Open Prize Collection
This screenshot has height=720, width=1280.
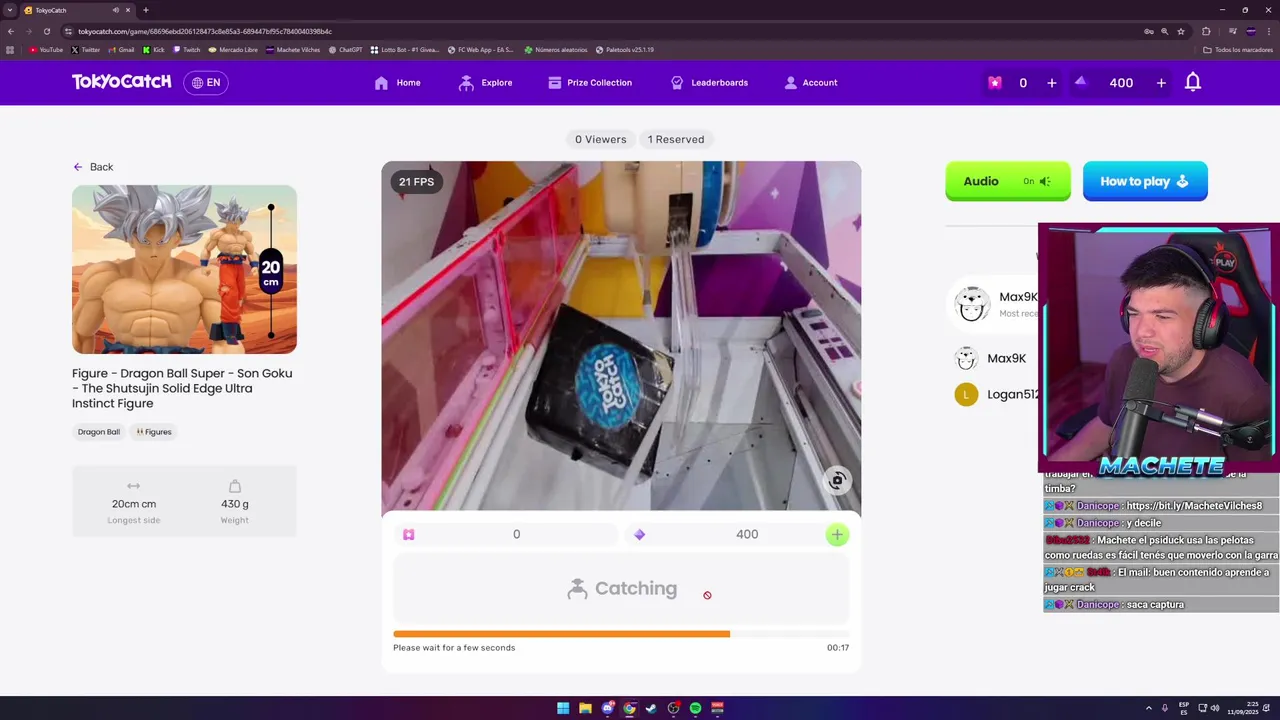590,83
